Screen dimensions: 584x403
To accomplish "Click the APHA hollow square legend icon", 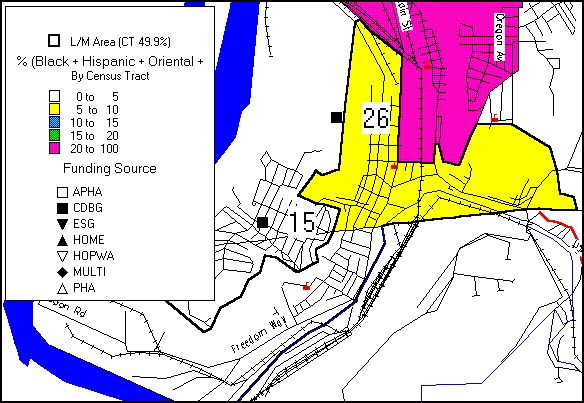I will [62, 192].
